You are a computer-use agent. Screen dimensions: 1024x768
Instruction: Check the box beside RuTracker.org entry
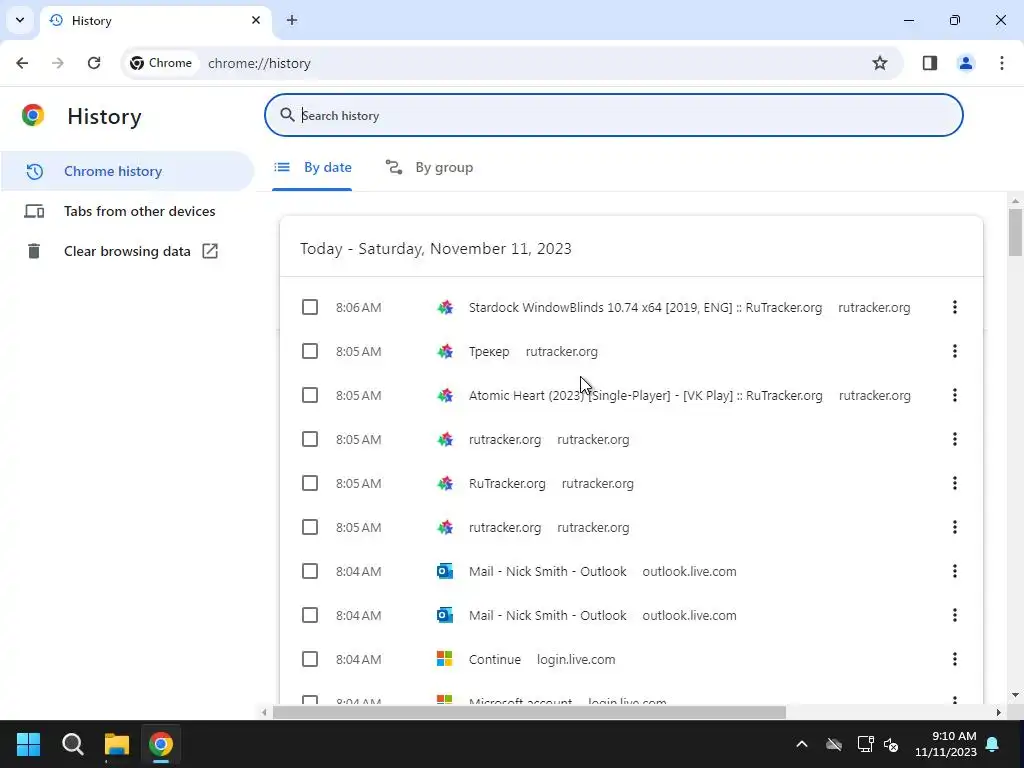coord(310,483)
